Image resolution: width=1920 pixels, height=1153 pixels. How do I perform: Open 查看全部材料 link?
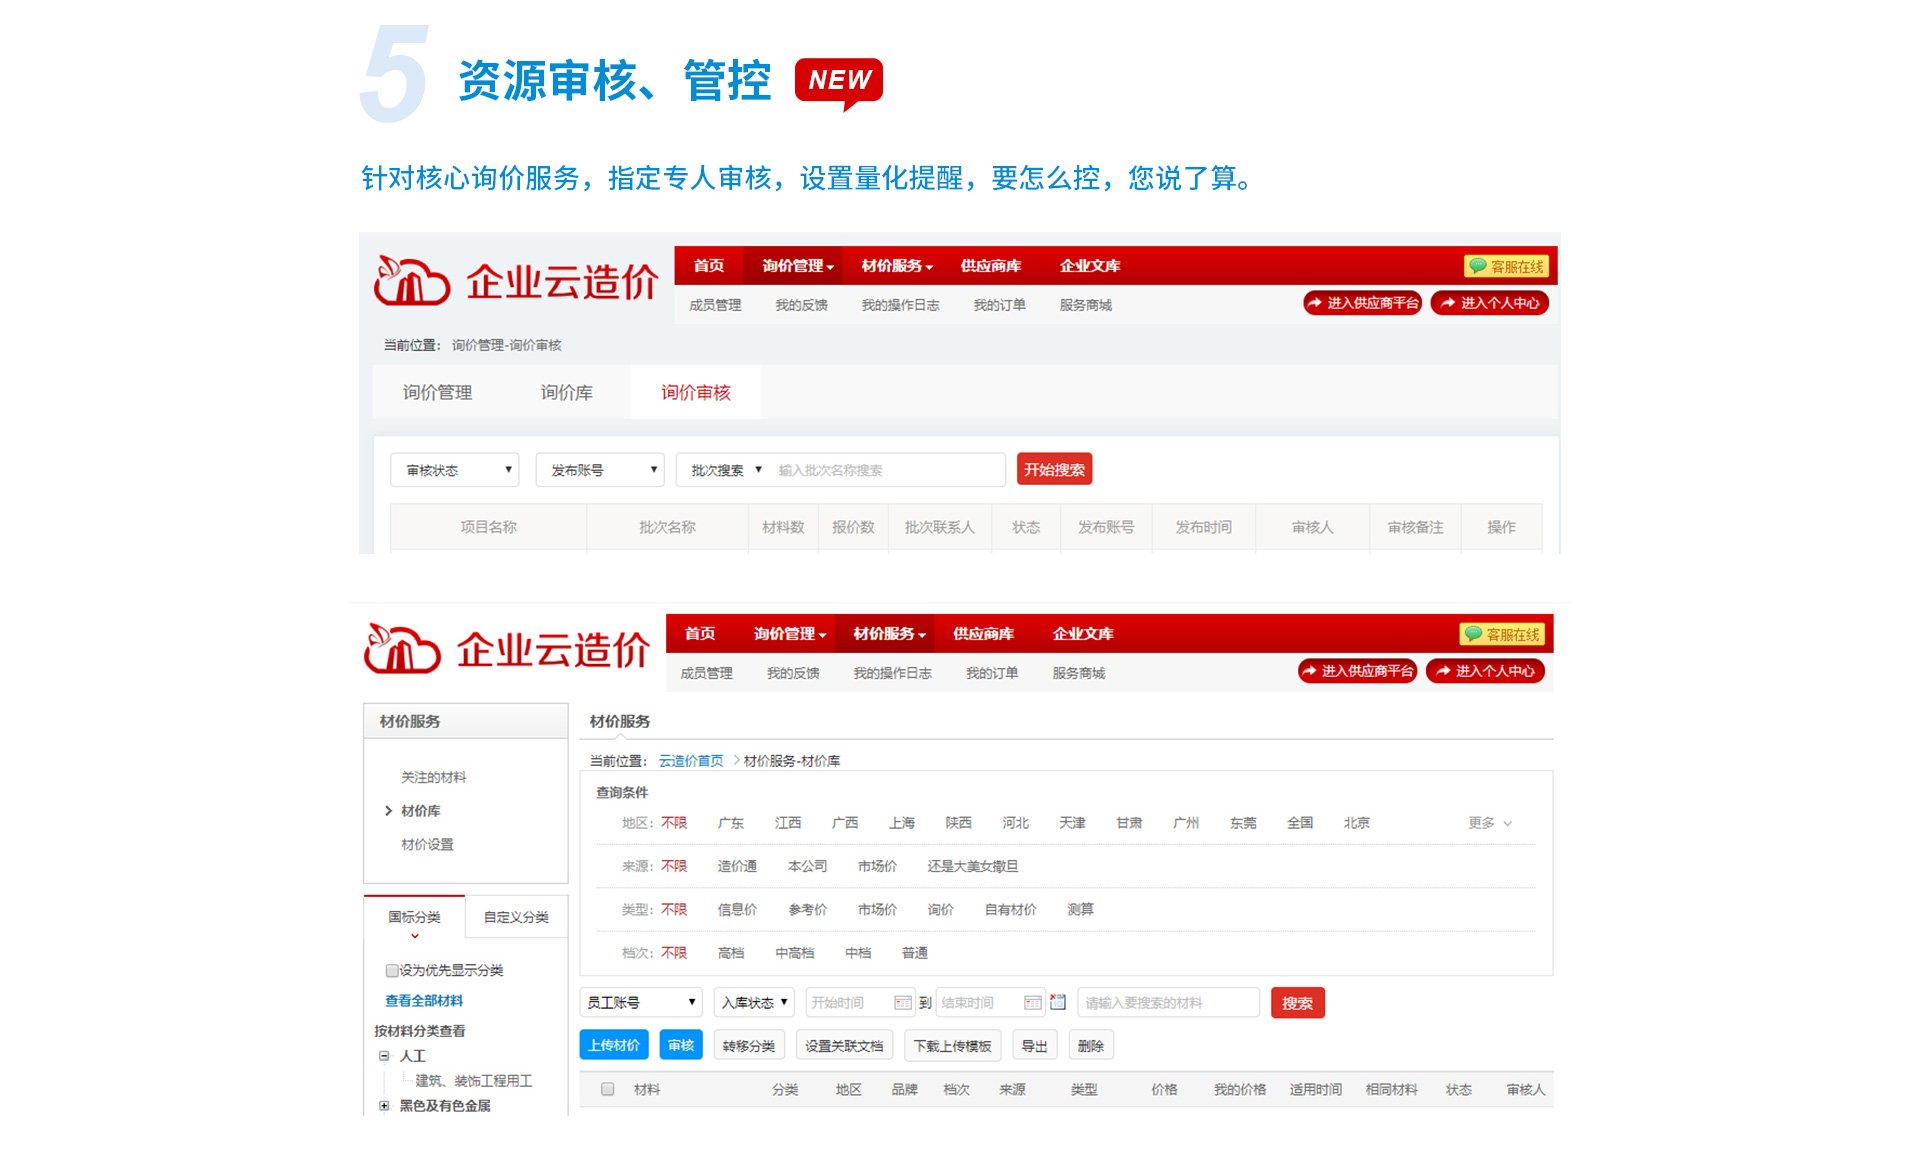[424, 1000]
